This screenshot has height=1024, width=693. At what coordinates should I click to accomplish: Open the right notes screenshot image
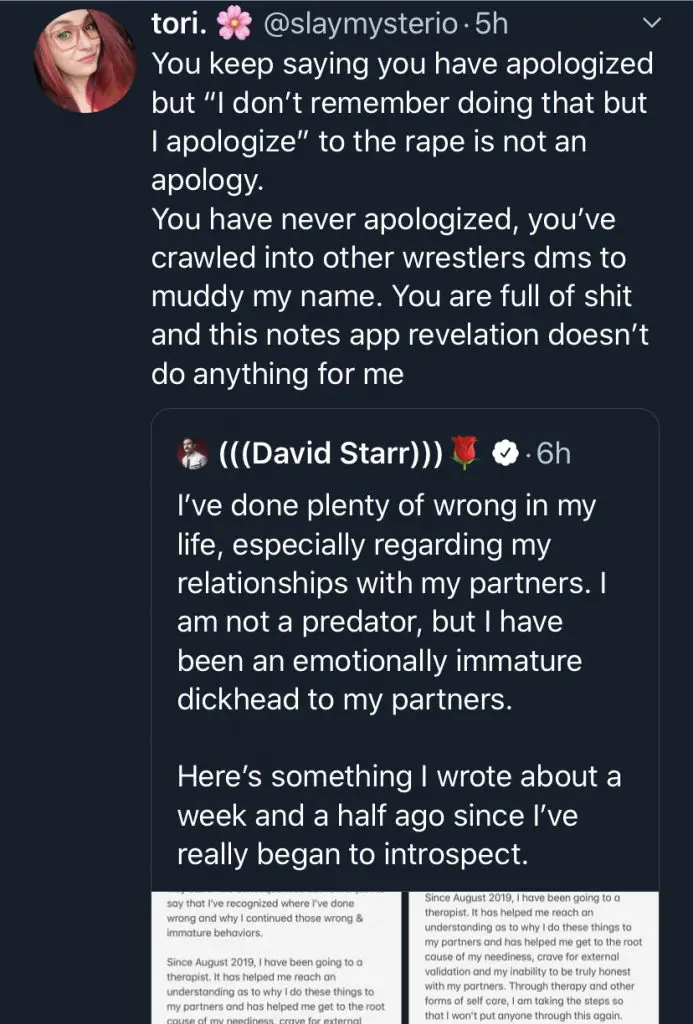pos(535,957)
